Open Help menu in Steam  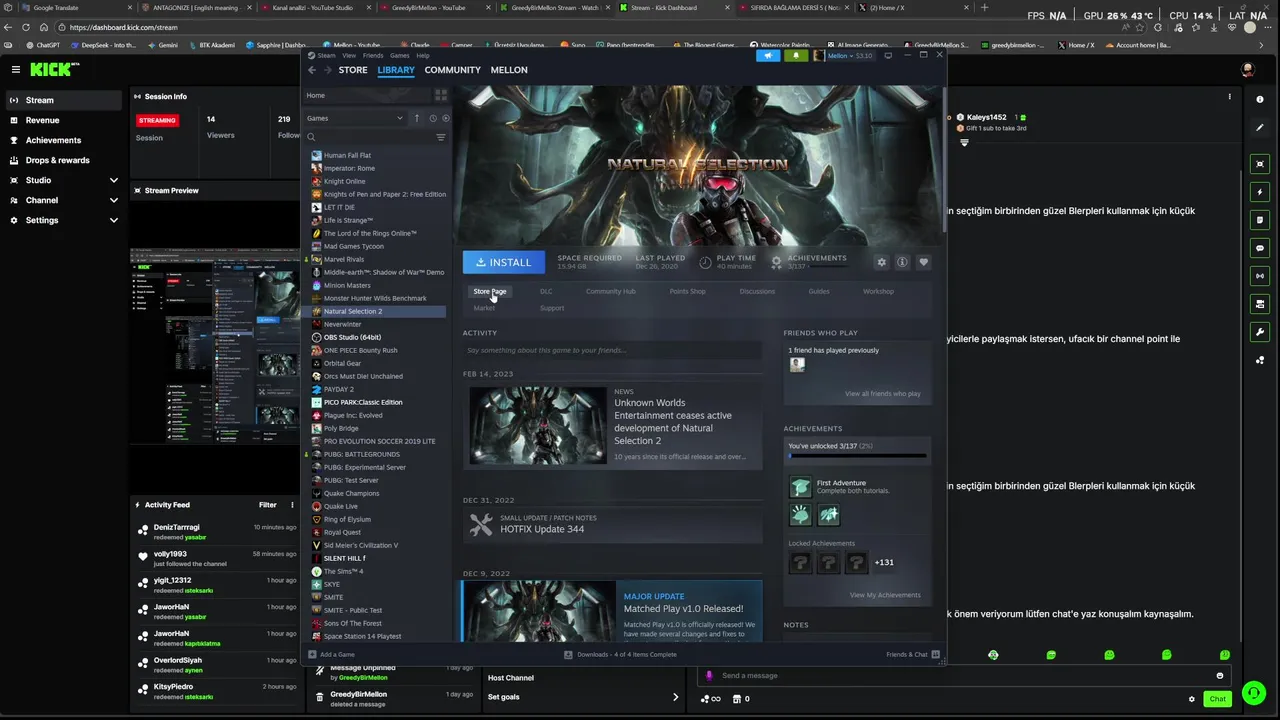pos(423,56)
